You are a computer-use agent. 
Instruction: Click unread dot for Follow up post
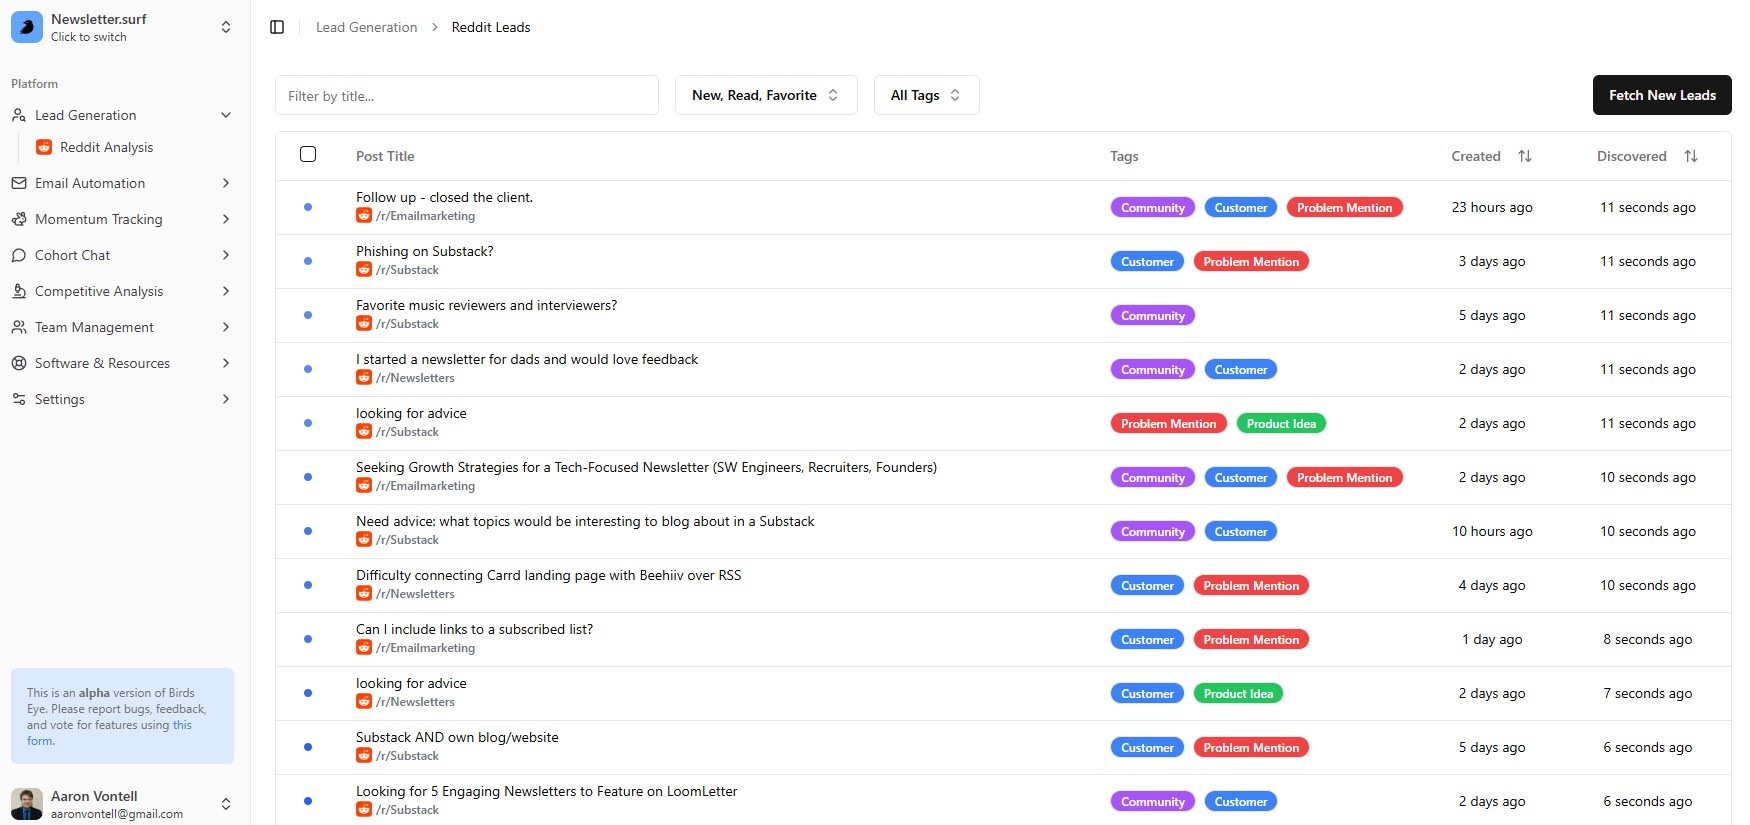pyautogui.click(x=308, y=207)
